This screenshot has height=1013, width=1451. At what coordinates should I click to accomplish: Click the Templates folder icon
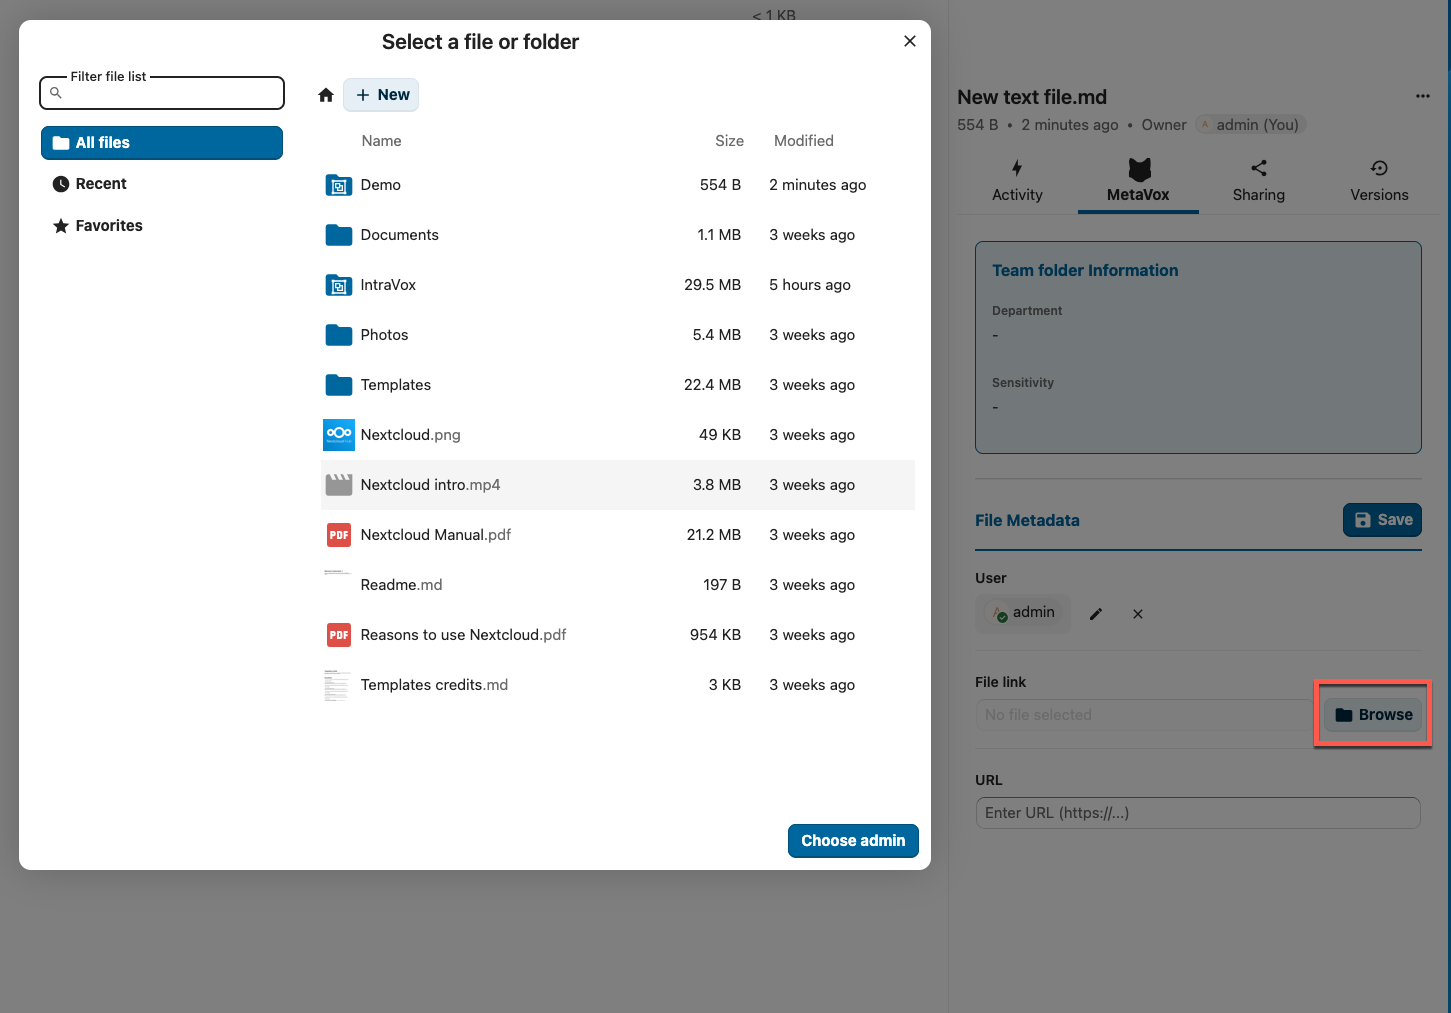(x=339, y=385)
